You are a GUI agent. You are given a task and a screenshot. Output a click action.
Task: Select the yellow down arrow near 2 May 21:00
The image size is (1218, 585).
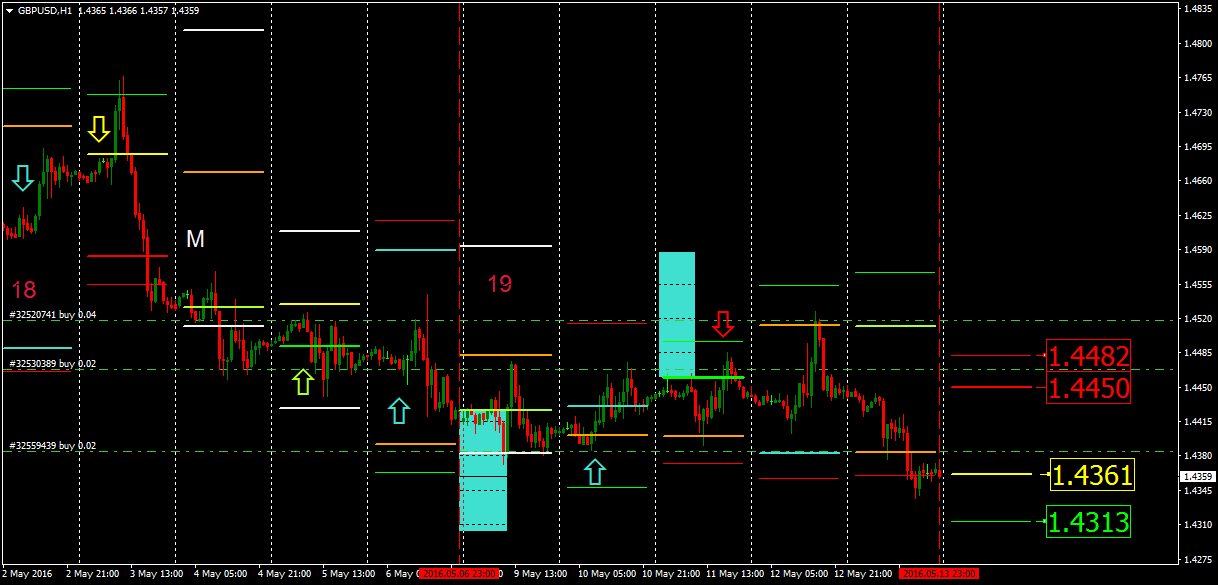pos(98,128)
